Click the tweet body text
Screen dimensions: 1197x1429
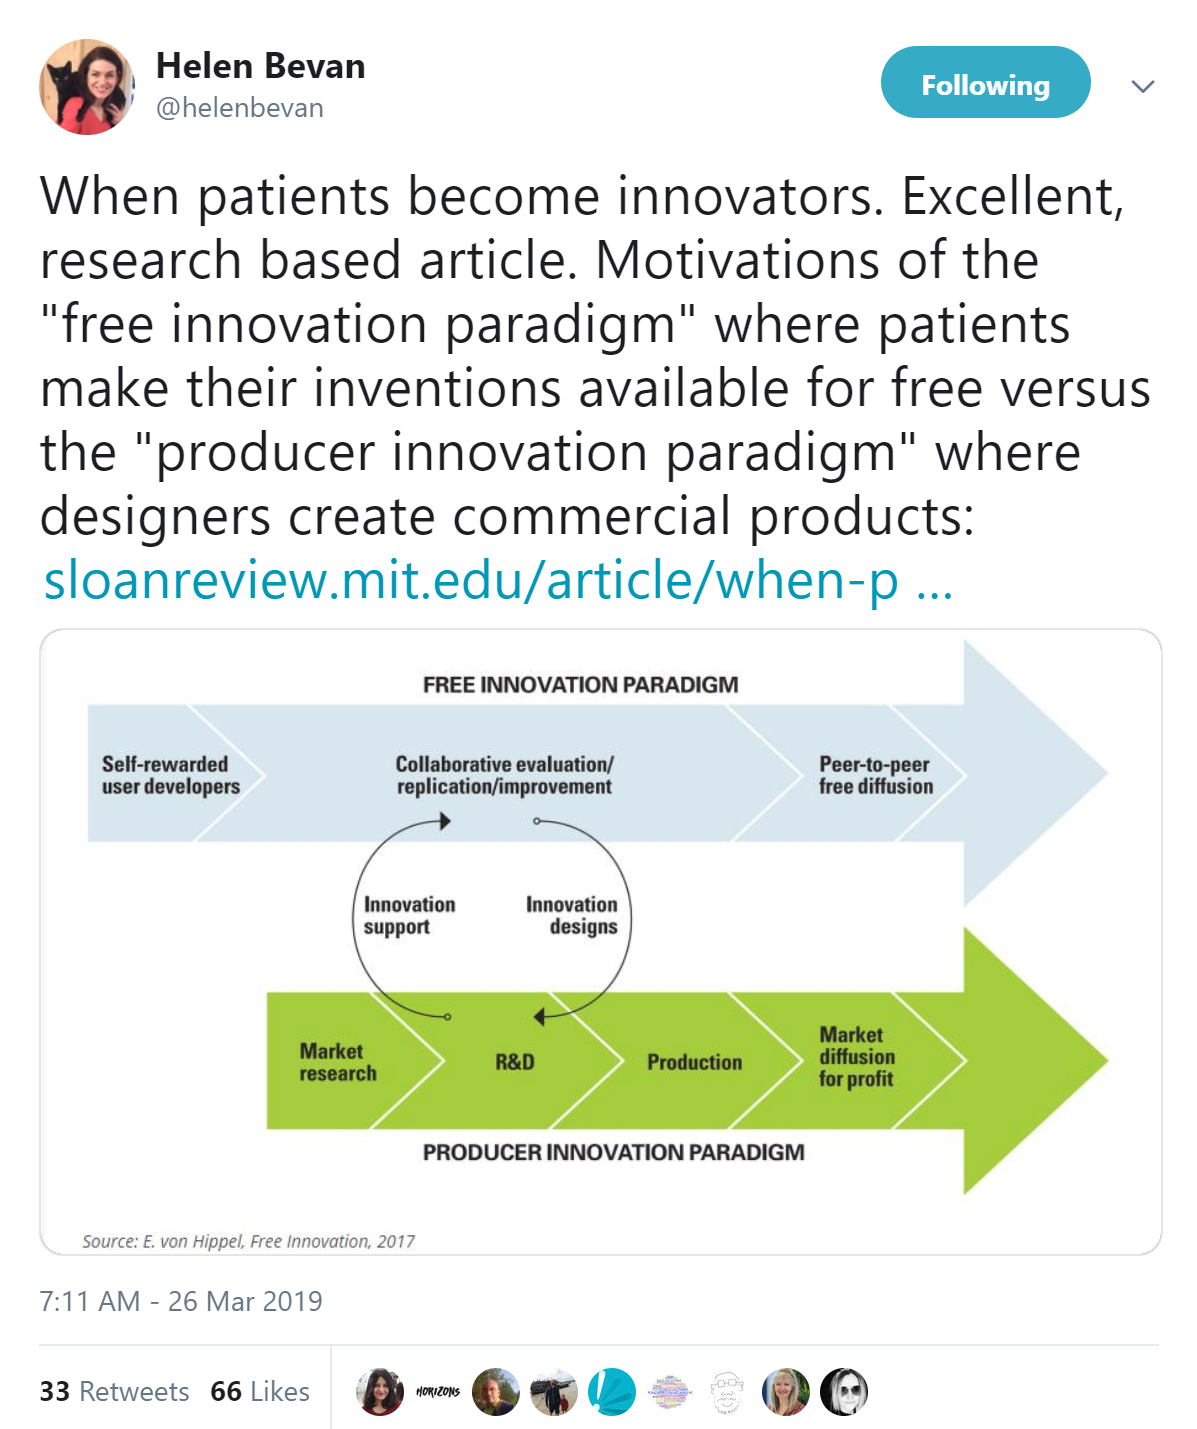(596, 356)
